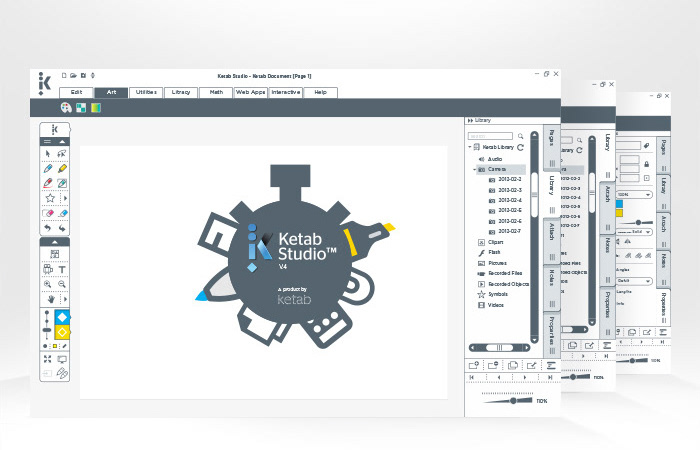Click the open folder icon in title bar
Viewport: 700px width, 450px height.
tap(73, 75)
